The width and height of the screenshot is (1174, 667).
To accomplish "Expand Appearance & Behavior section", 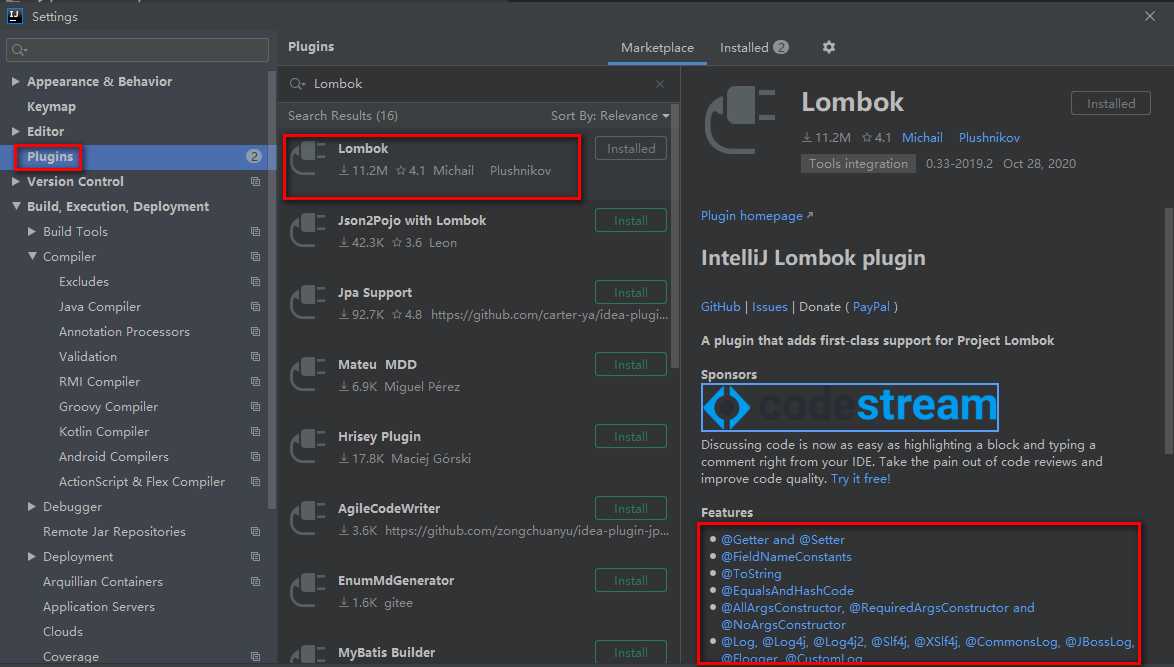I will (16, 82).
